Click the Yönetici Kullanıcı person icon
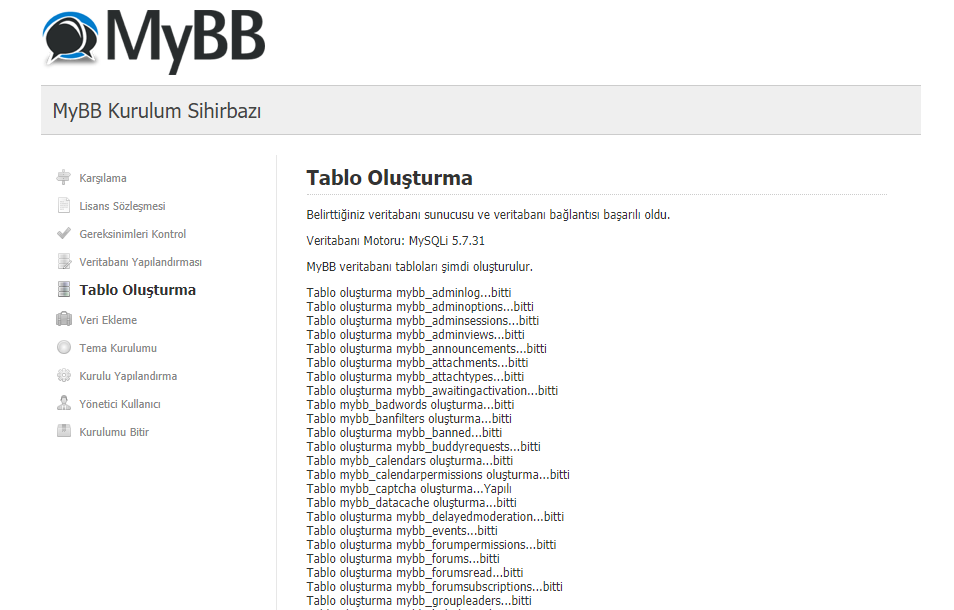The height and width of the screenshot is (610, 954). click(64, 403)
